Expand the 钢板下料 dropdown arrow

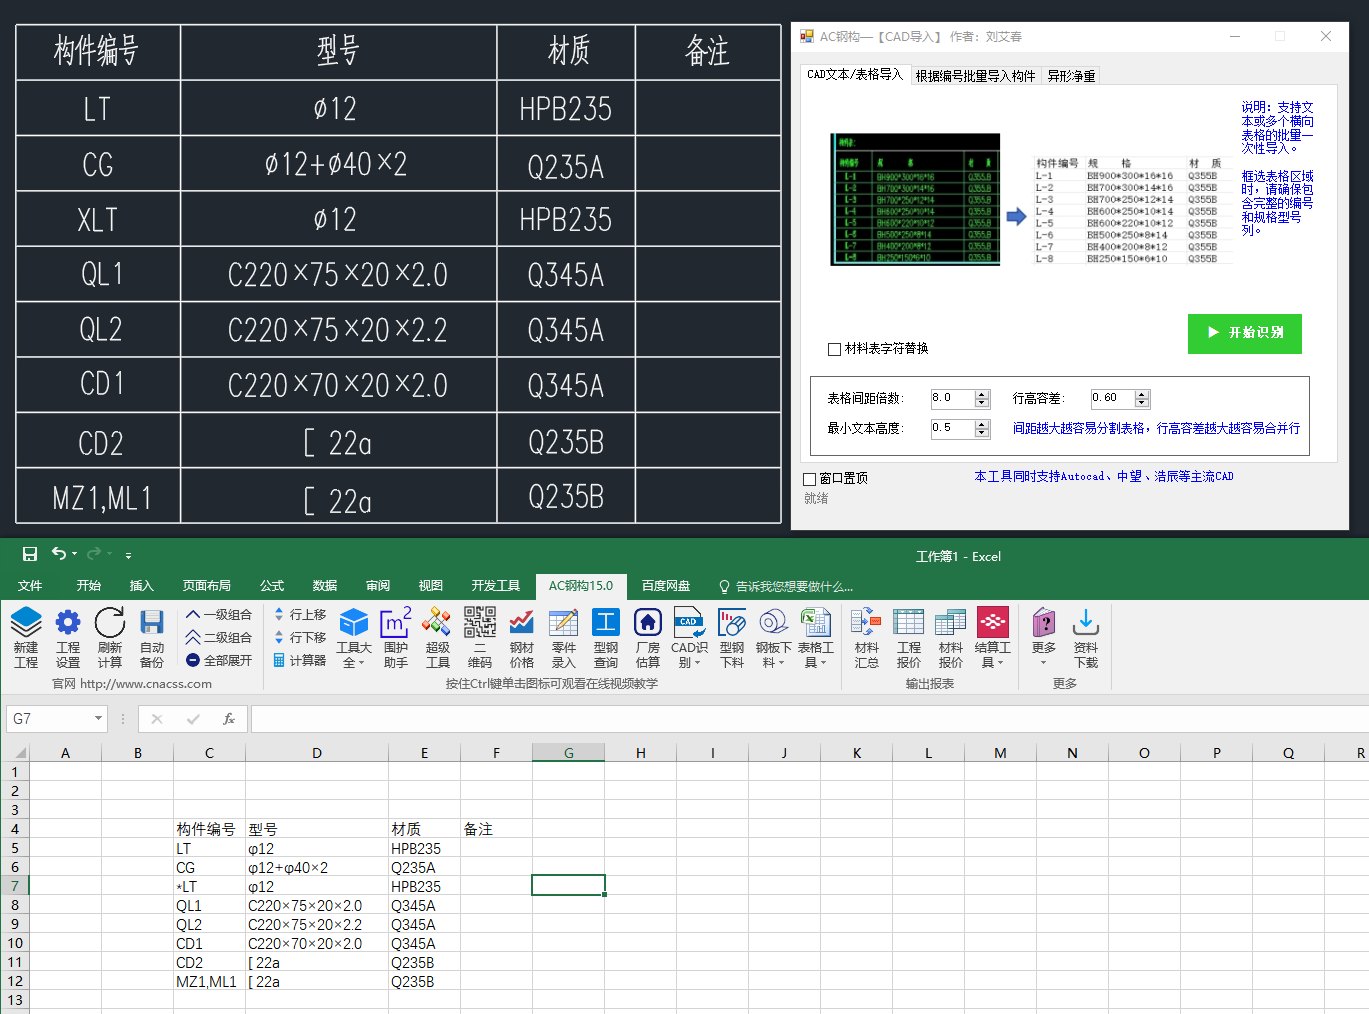(x=781, y=663)
